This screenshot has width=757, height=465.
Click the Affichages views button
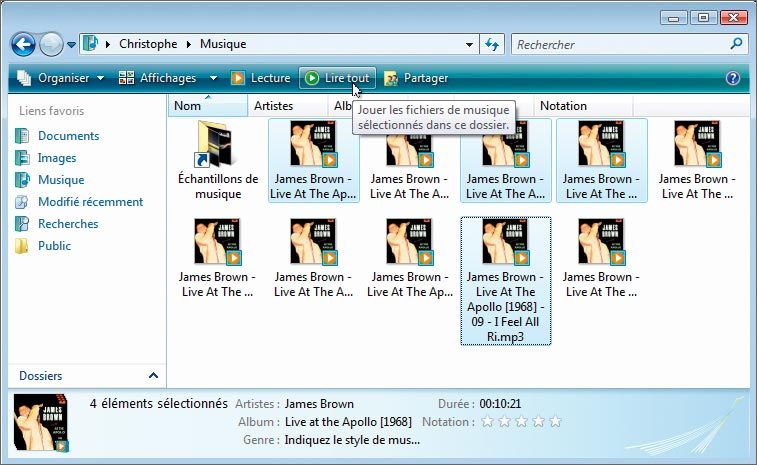coord(158,78)
